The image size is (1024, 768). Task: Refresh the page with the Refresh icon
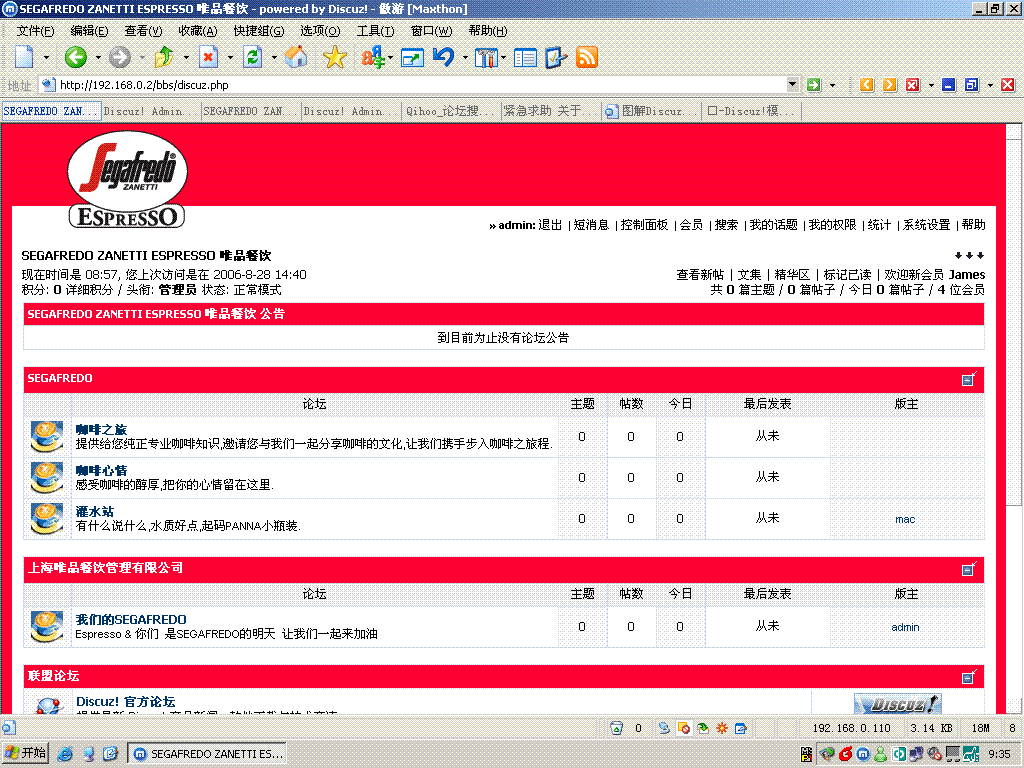point(253,57)
